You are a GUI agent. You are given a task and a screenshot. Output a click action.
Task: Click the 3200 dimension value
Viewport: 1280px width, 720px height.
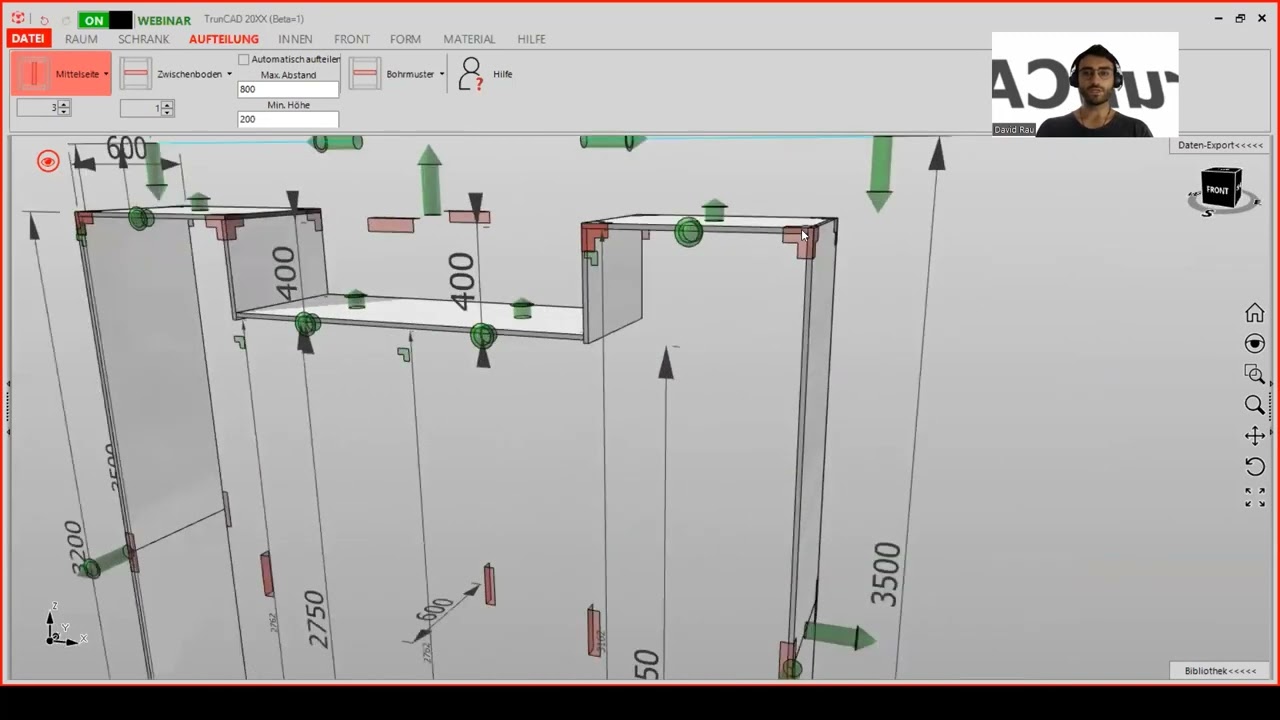pos(75,547)
